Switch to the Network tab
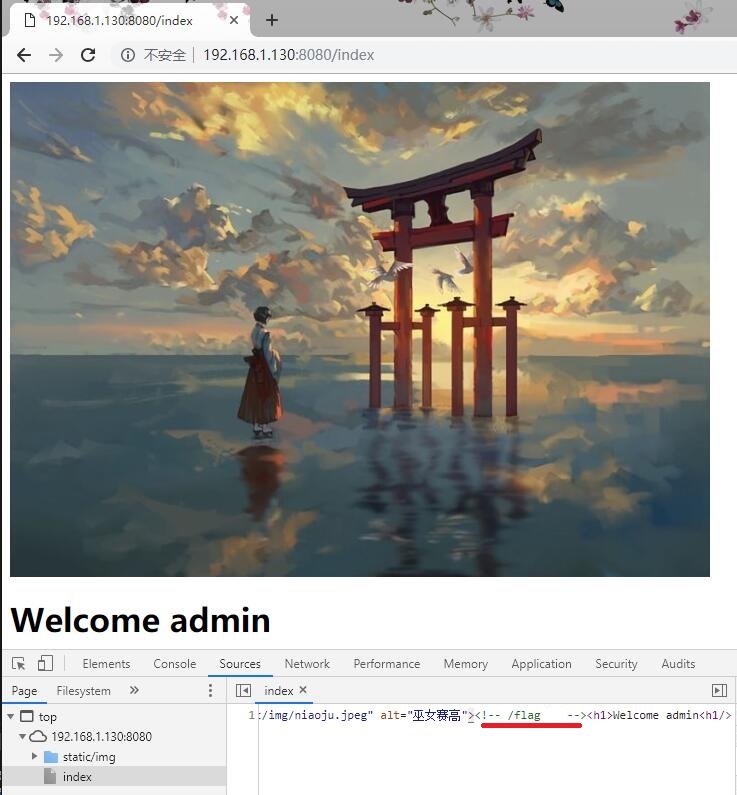The height and width of the screenshot is (795, 737). coord(307,664)
